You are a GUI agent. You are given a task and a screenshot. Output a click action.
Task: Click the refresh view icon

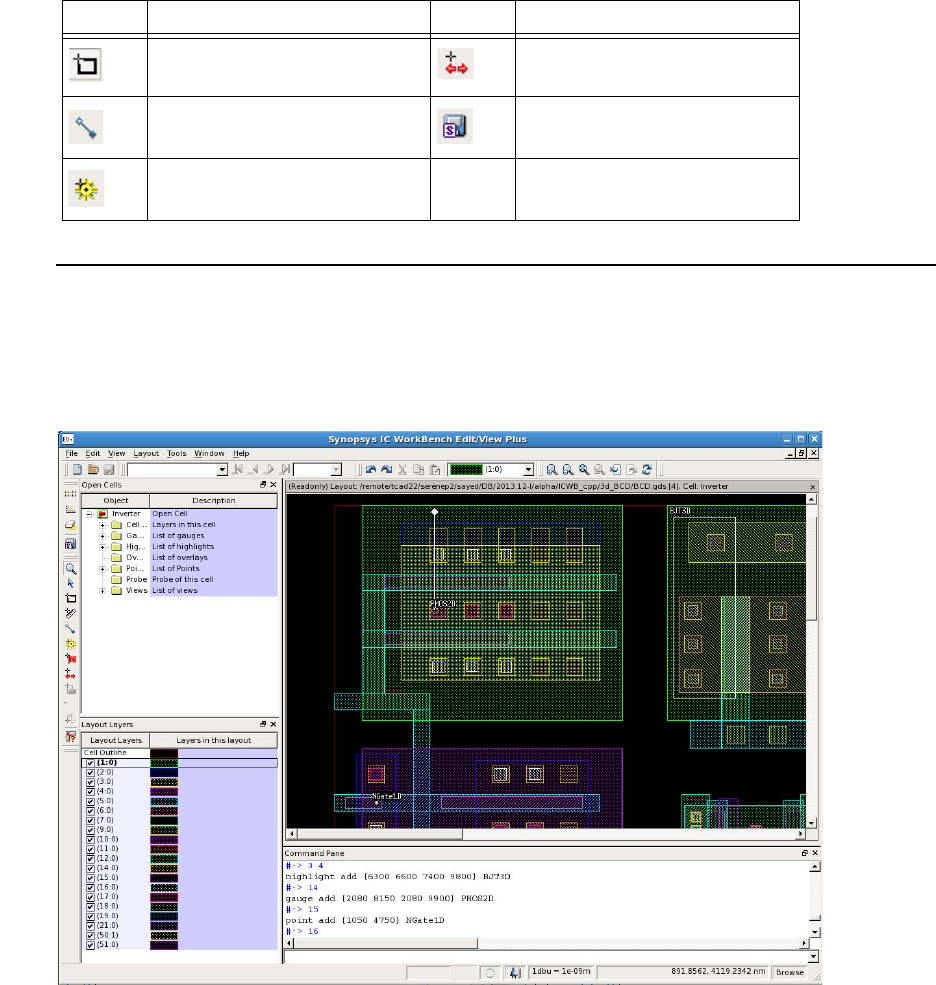646,469
